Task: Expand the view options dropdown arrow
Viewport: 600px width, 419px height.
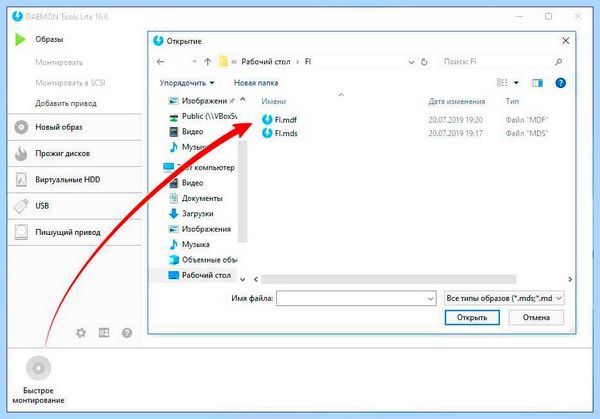Action: coord(516,83)
